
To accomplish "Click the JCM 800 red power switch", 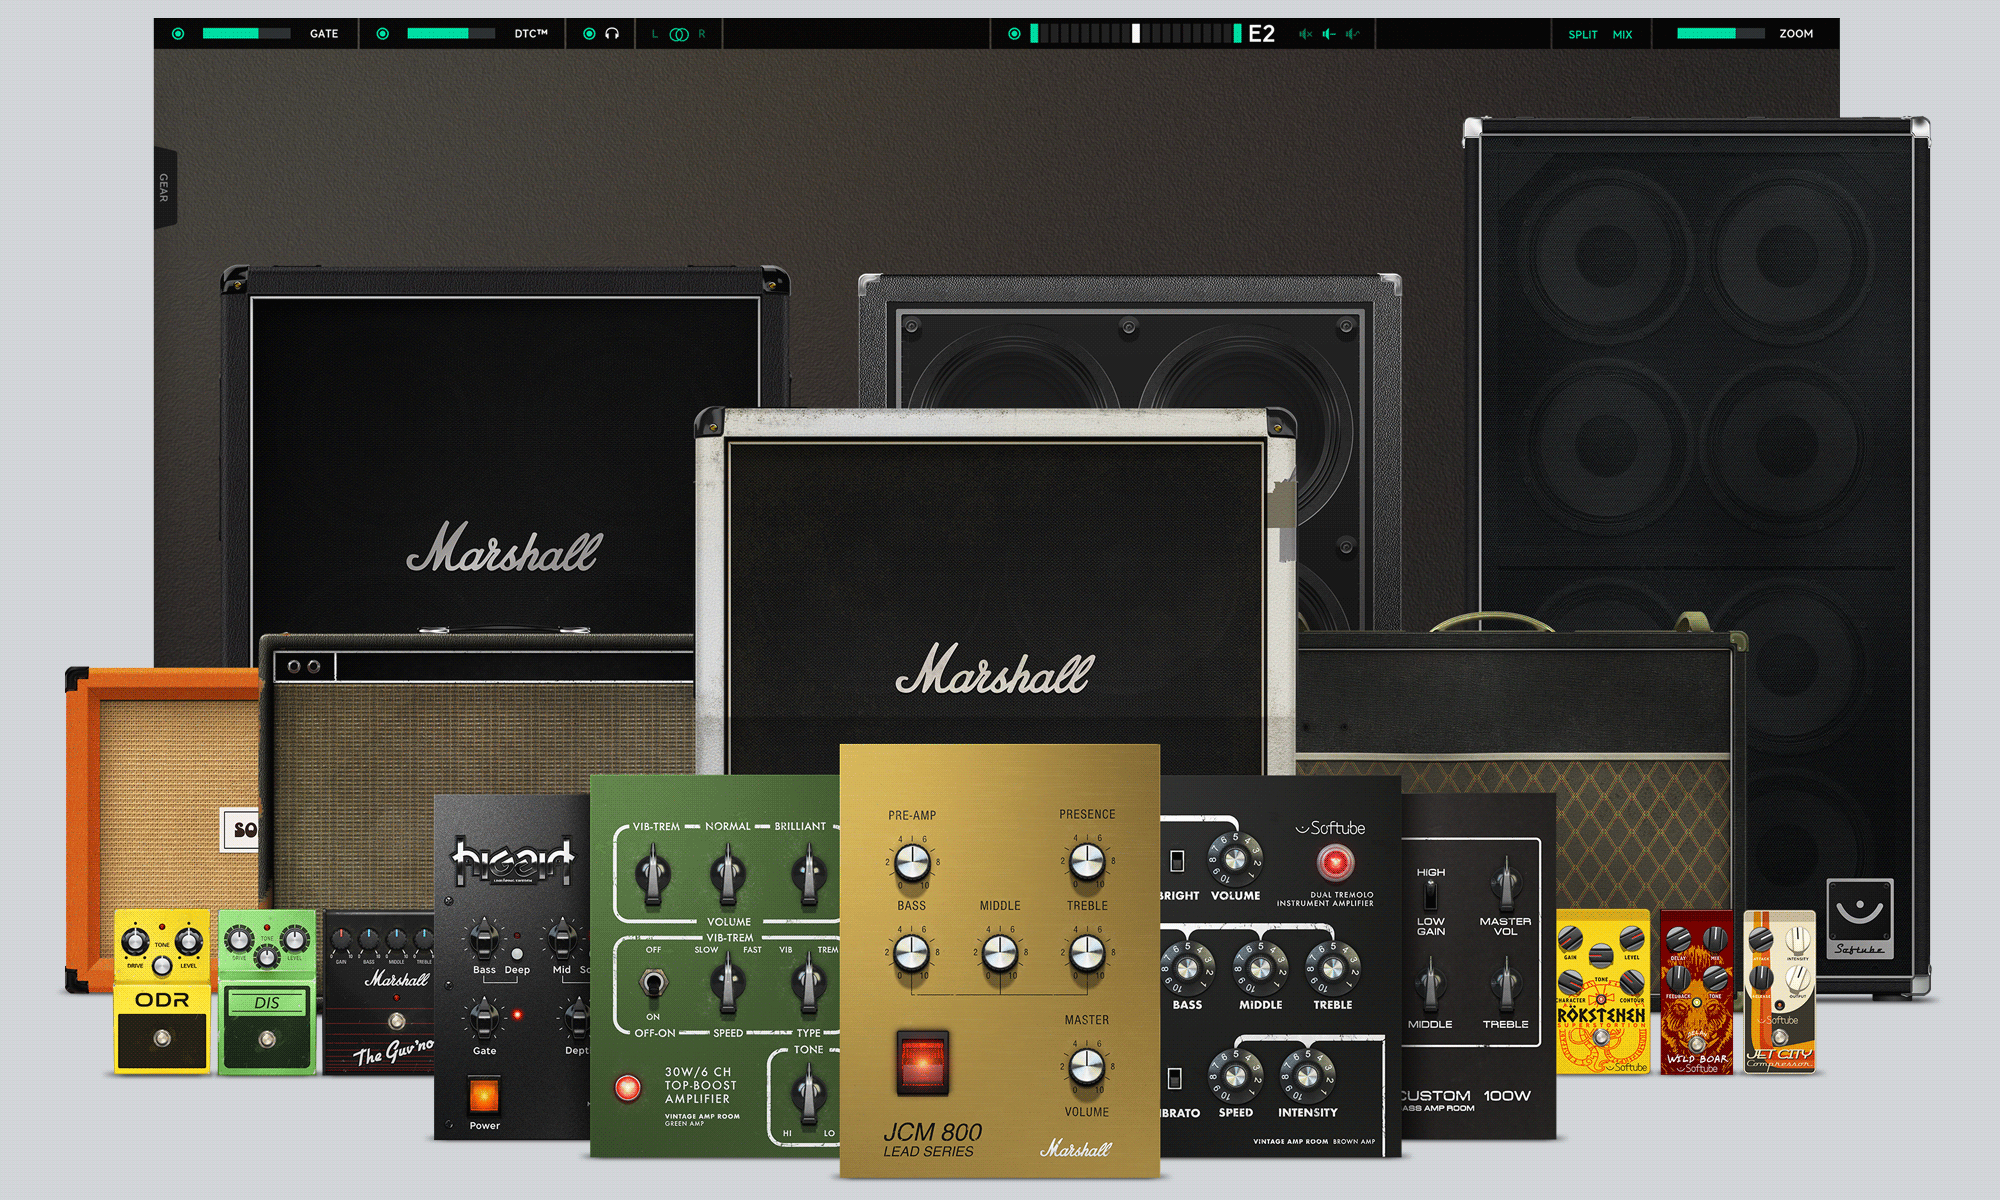I will tap(922, 1062).
